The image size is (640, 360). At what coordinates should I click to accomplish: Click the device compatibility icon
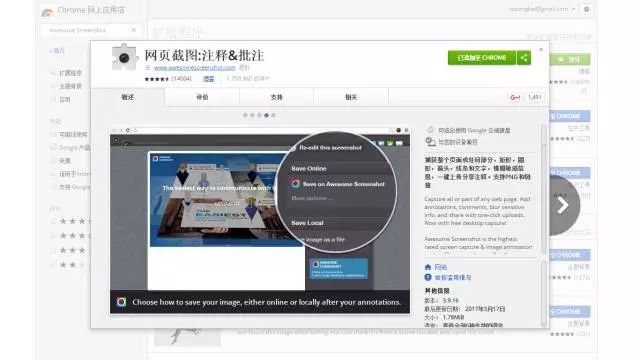430,142
